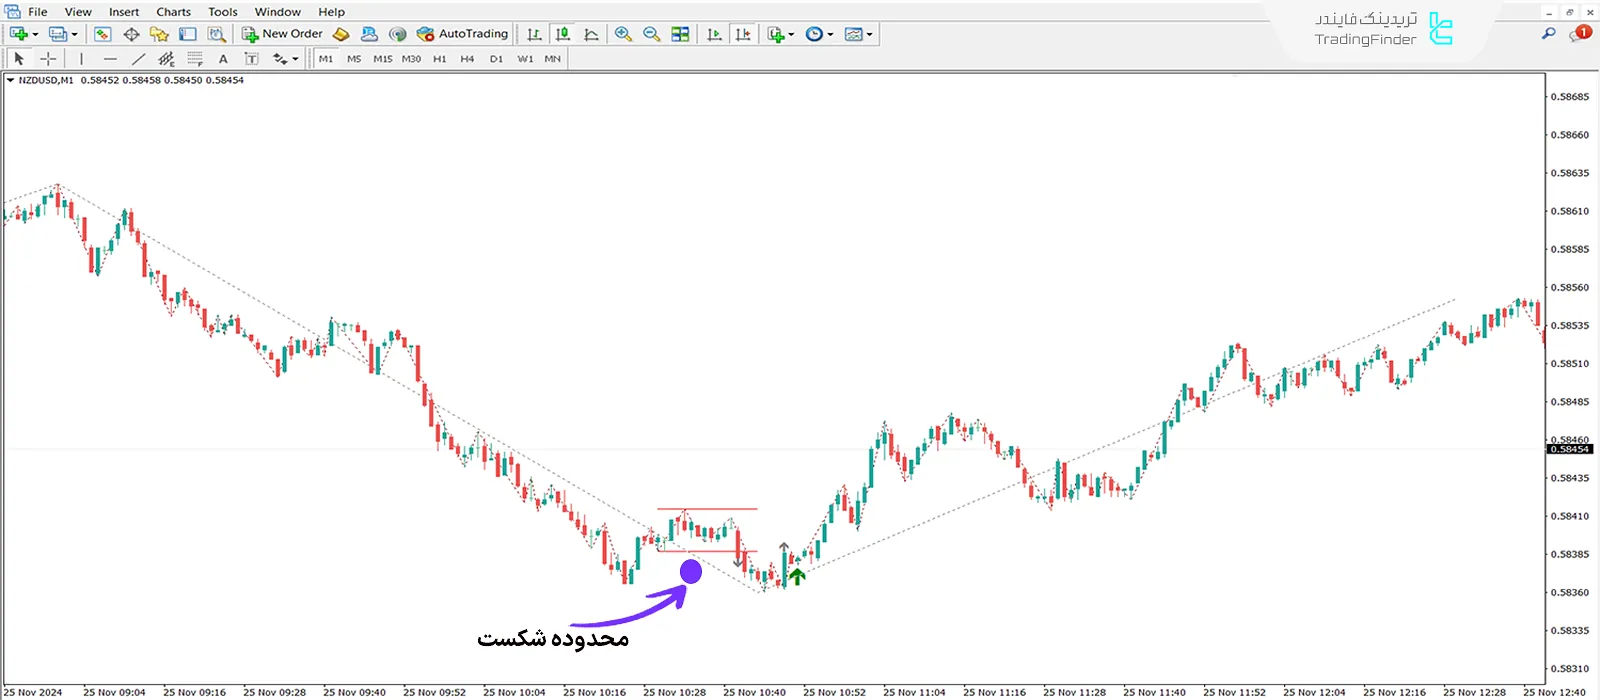Screen dimensions: 1600x700
Task: Tile chart windows
Action: [x=680, y=34]
